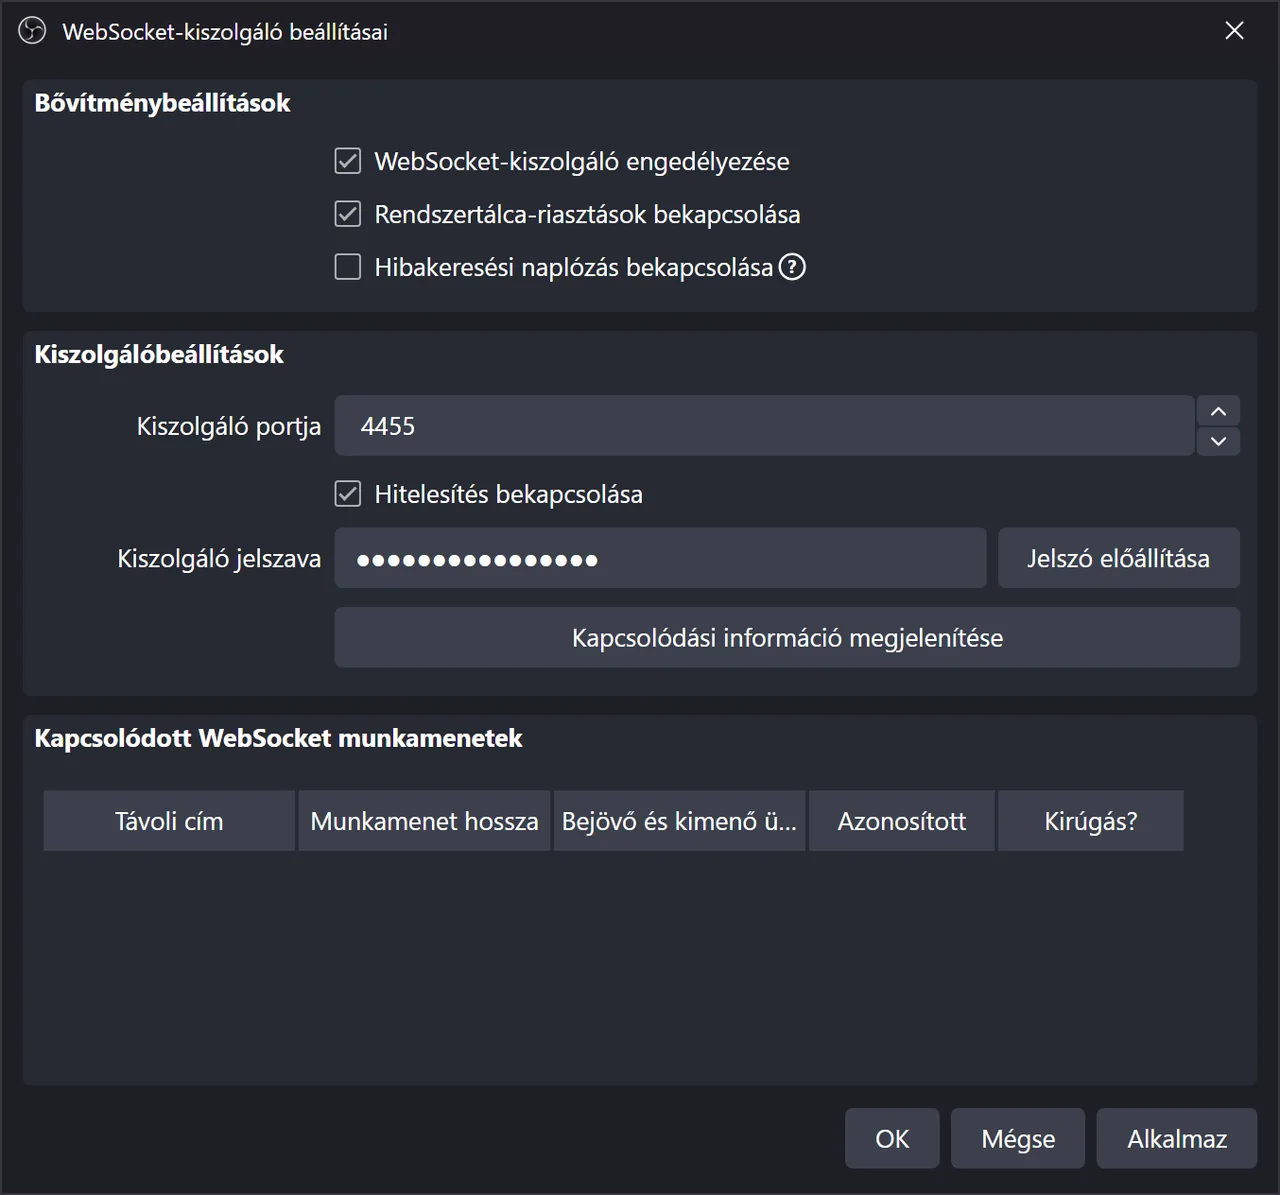The height and width of the screenshot is (1195, 1280).
Task: Click the Kiszolgáló portja label
Action: tap(229, 426)
